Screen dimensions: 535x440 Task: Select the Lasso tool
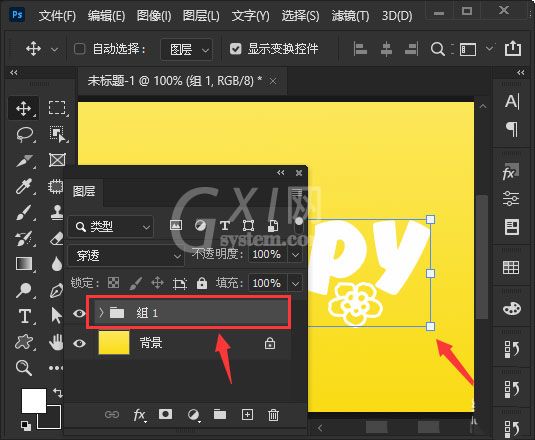25,134
